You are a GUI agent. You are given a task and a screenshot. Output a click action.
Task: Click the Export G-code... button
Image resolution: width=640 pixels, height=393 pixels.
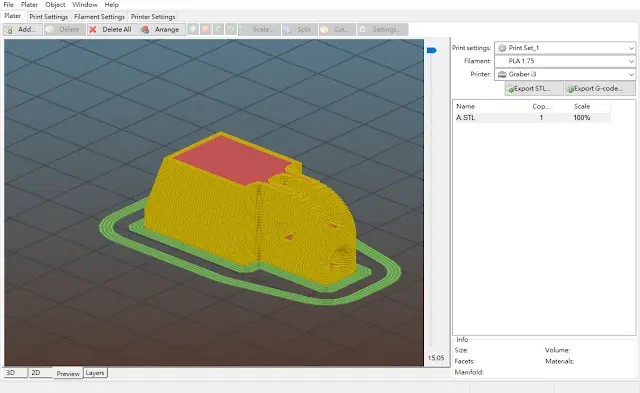pos(600,88)
